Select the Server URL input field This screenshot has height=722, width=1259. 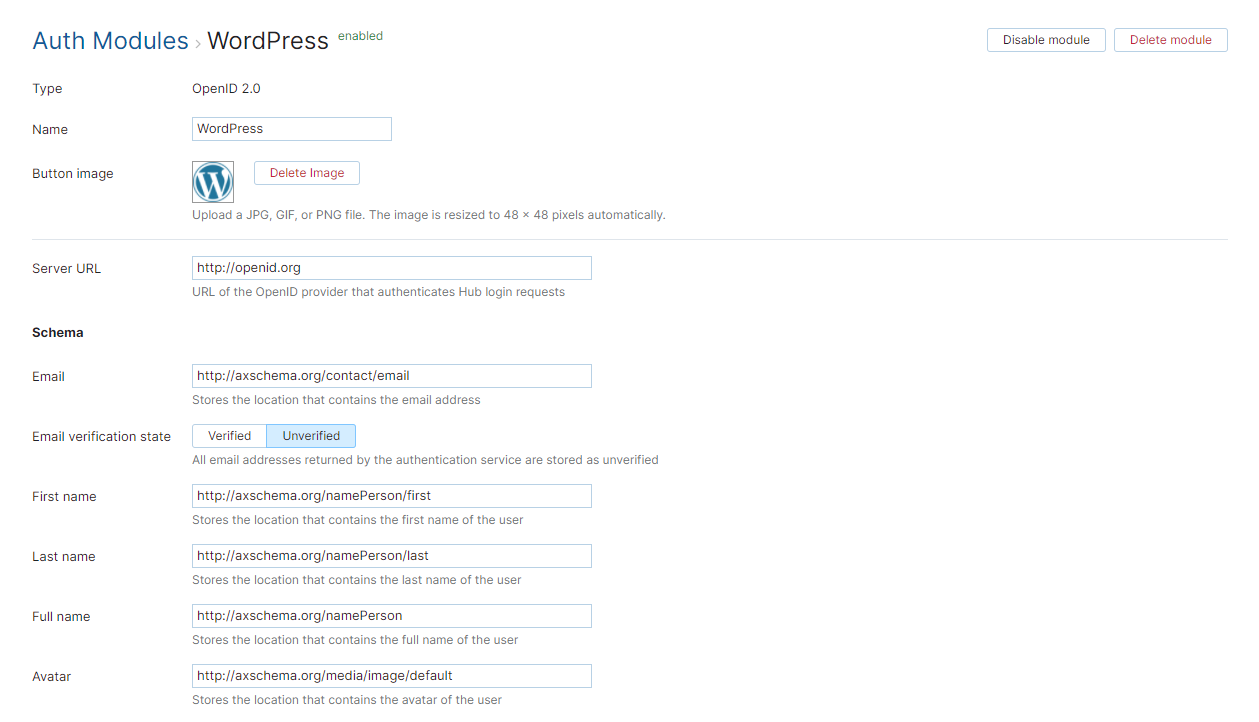(x=391, y=267)
